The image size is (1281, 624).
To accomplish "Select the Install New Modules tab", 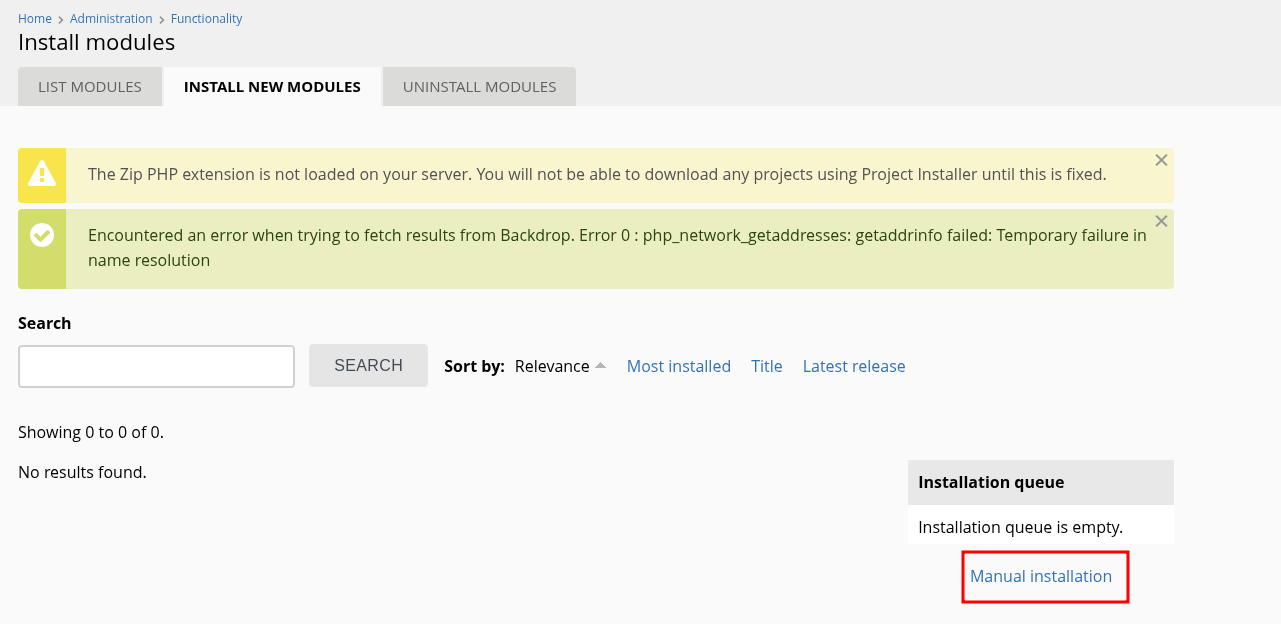I will (272, 87).
